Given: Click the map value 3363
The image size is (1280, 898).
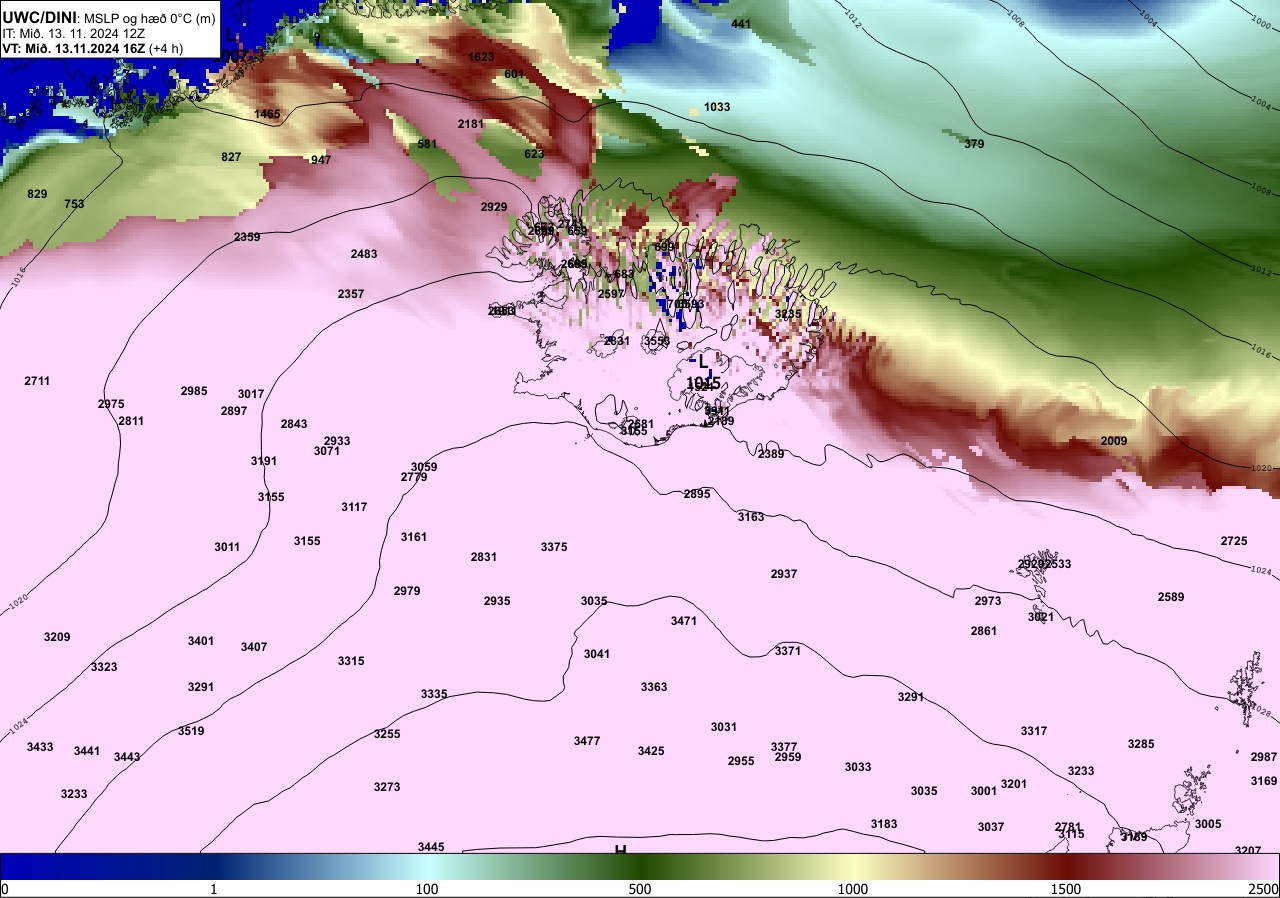Looking at the screenshot, I should 654,687.
